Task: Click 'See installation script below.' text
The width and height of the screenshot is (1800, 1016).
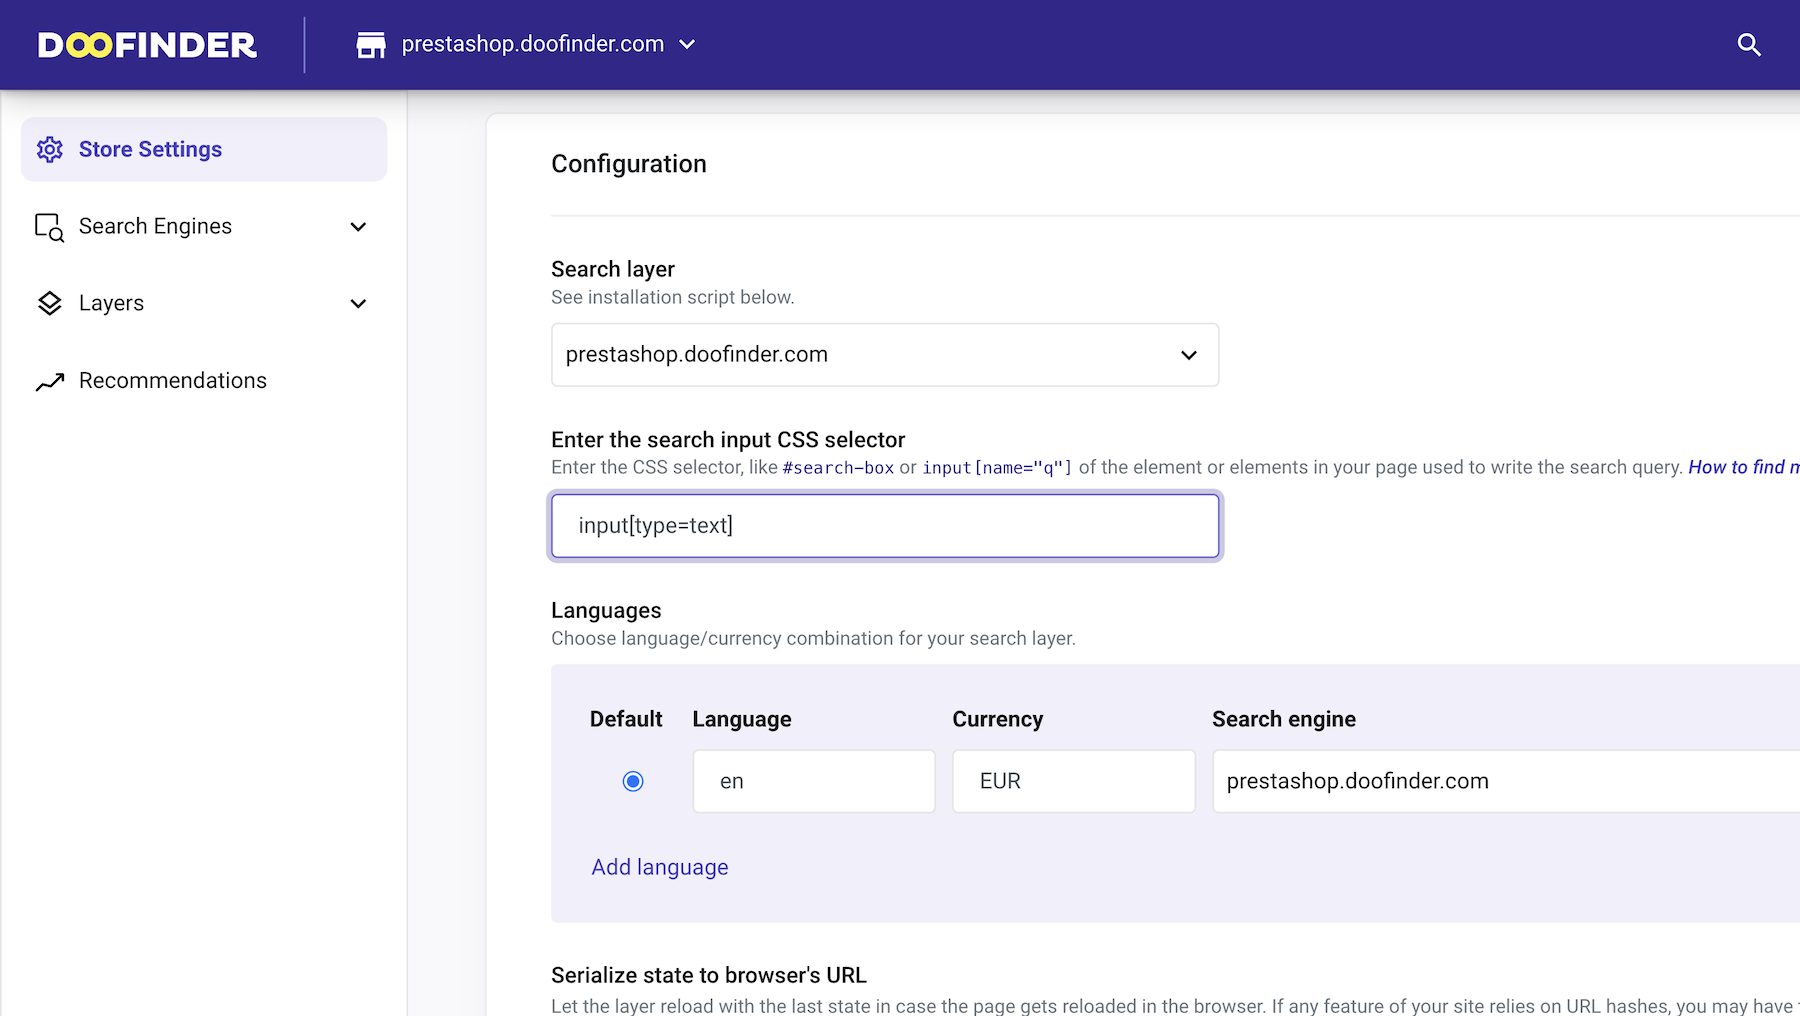Action: point(673,297)
